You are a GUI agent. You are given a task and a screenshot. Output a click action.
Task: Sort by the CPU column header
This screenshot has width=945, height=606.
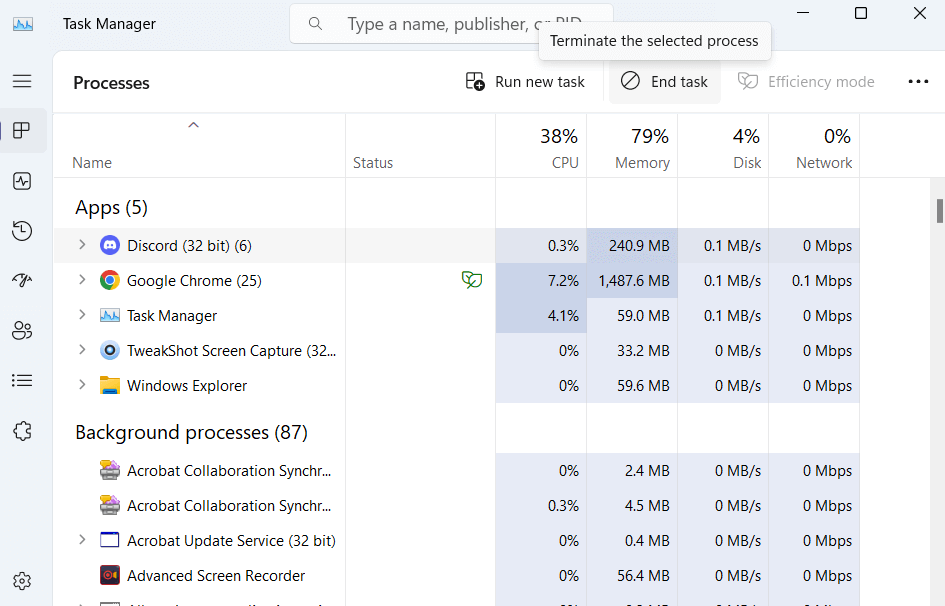pos(541,146)
